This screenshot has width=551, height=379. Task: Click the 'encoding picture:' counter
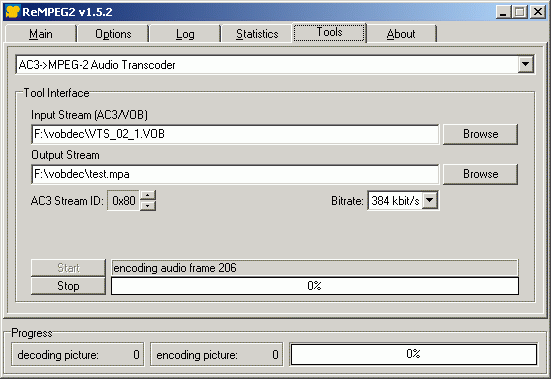pos(216,355)
